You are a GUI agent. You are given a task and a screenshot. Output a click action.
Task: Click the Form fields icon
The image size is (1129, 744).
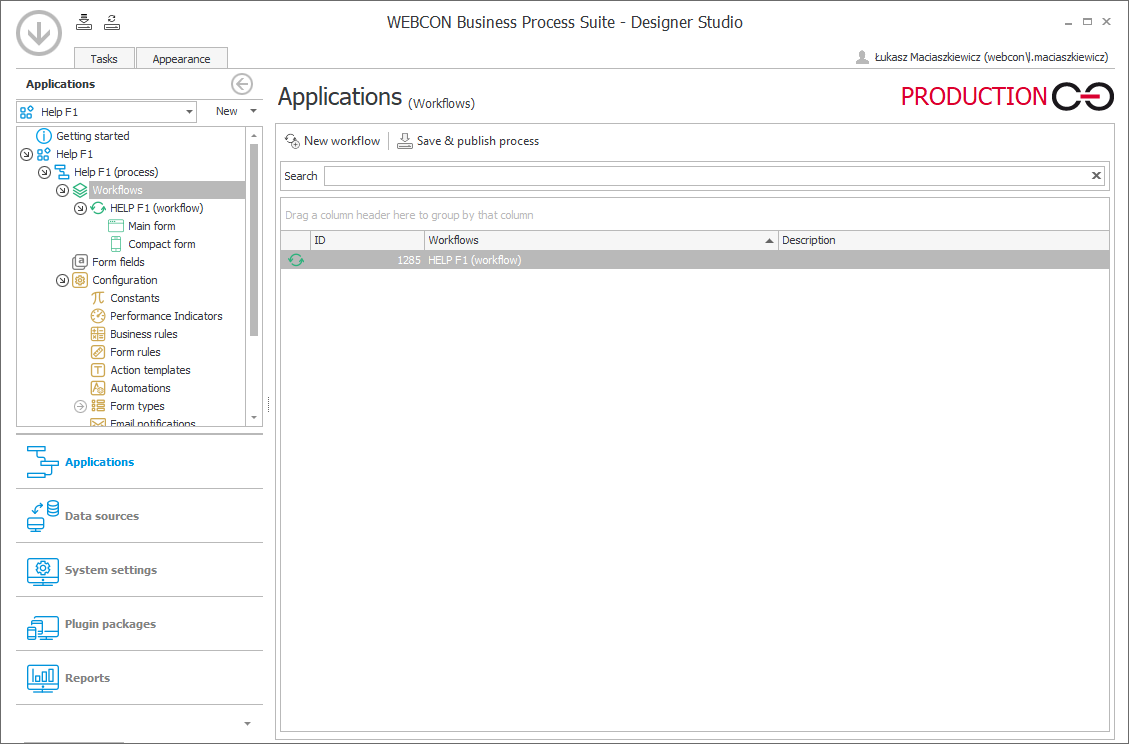[x=80, y=262]
